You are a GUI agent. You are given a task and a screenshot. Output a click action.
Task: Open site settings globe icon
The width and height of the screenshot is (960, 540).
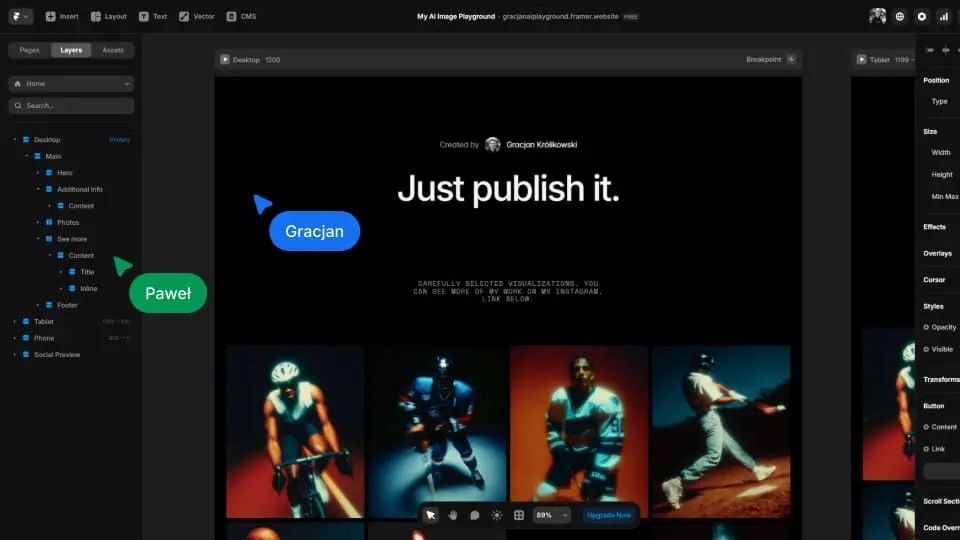click(x=899, y=17)
